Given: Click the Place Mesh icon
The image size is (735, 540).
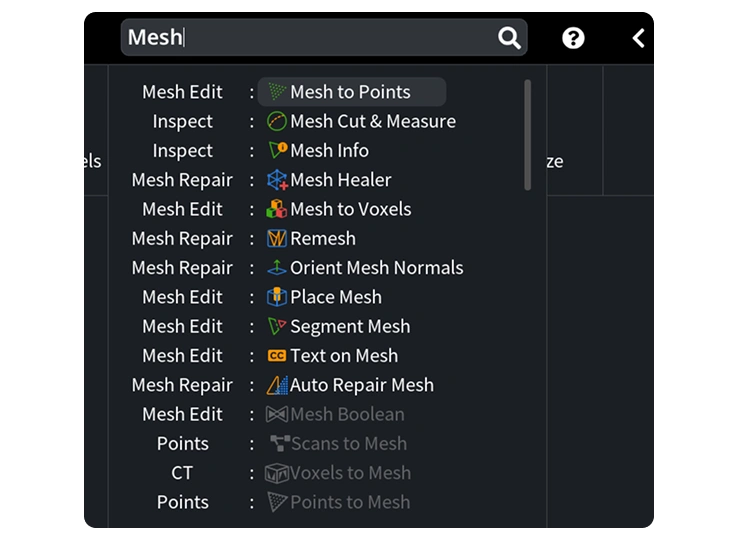Looking at the screenshot, I should pos(277,297).
